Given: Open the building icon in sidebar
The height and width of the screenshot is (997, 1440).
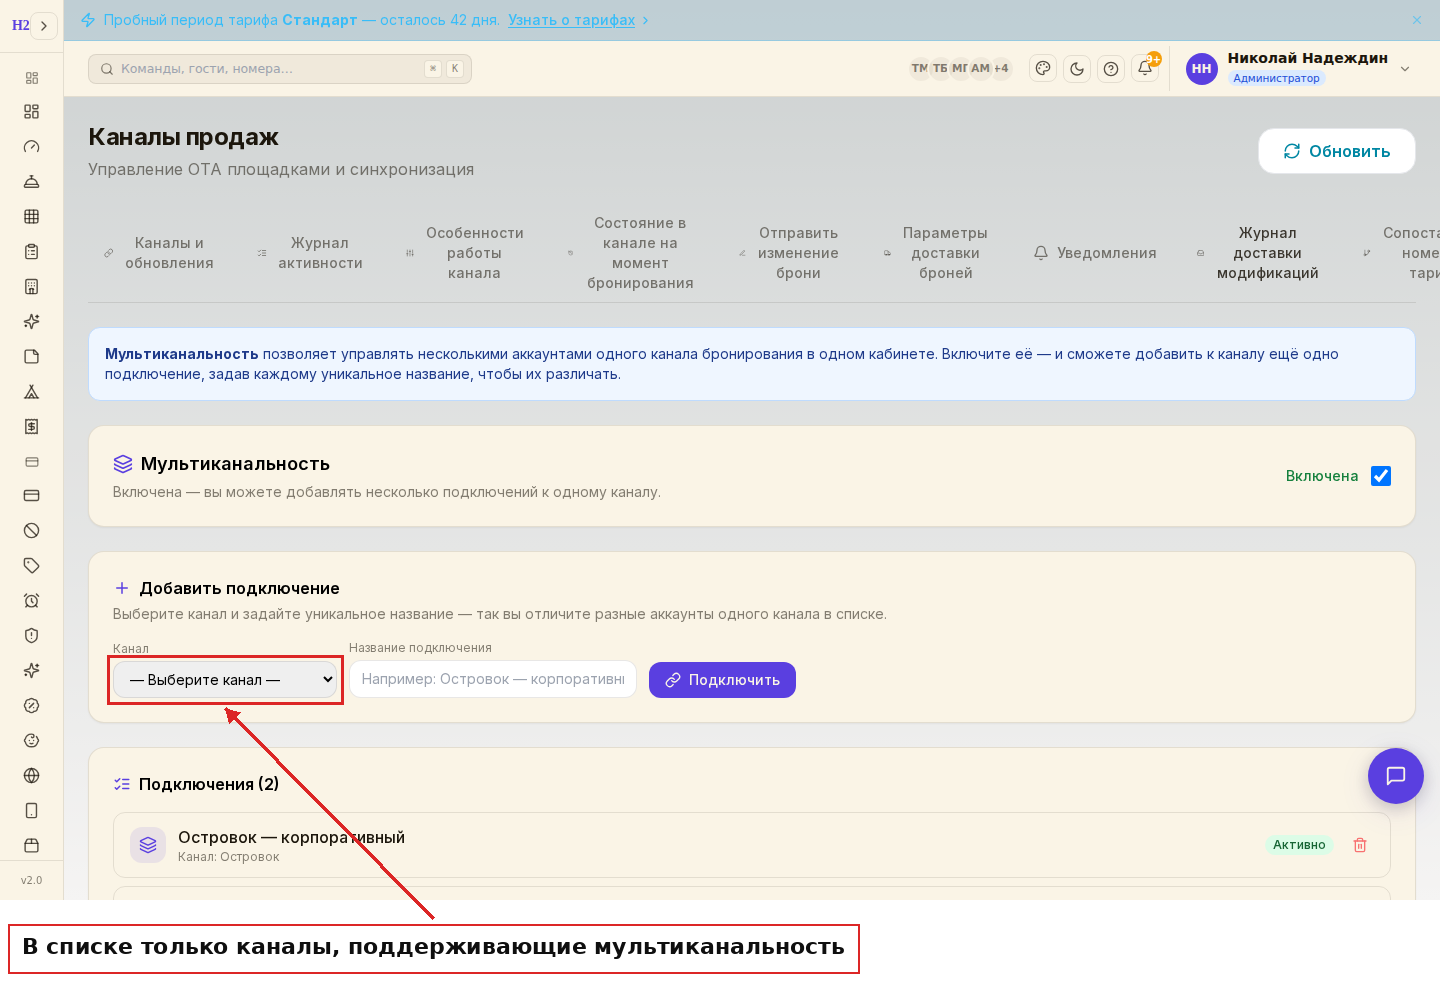Looking at the screenshot, I should point(31,287).
